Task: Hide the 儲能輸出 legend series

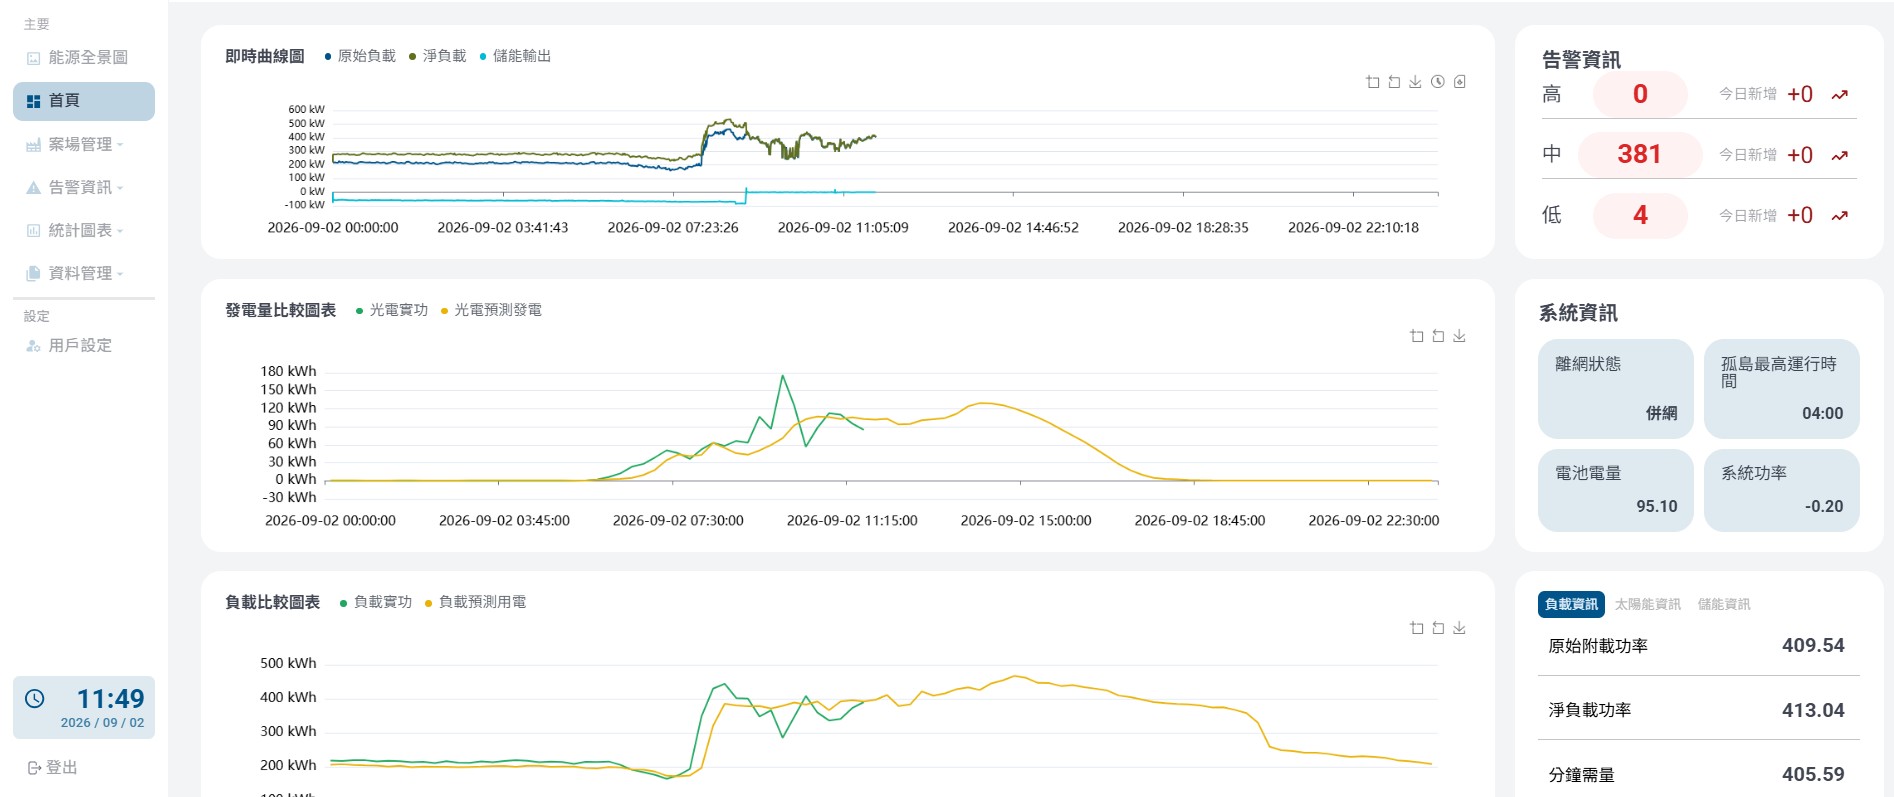Action: pos(515,56)
